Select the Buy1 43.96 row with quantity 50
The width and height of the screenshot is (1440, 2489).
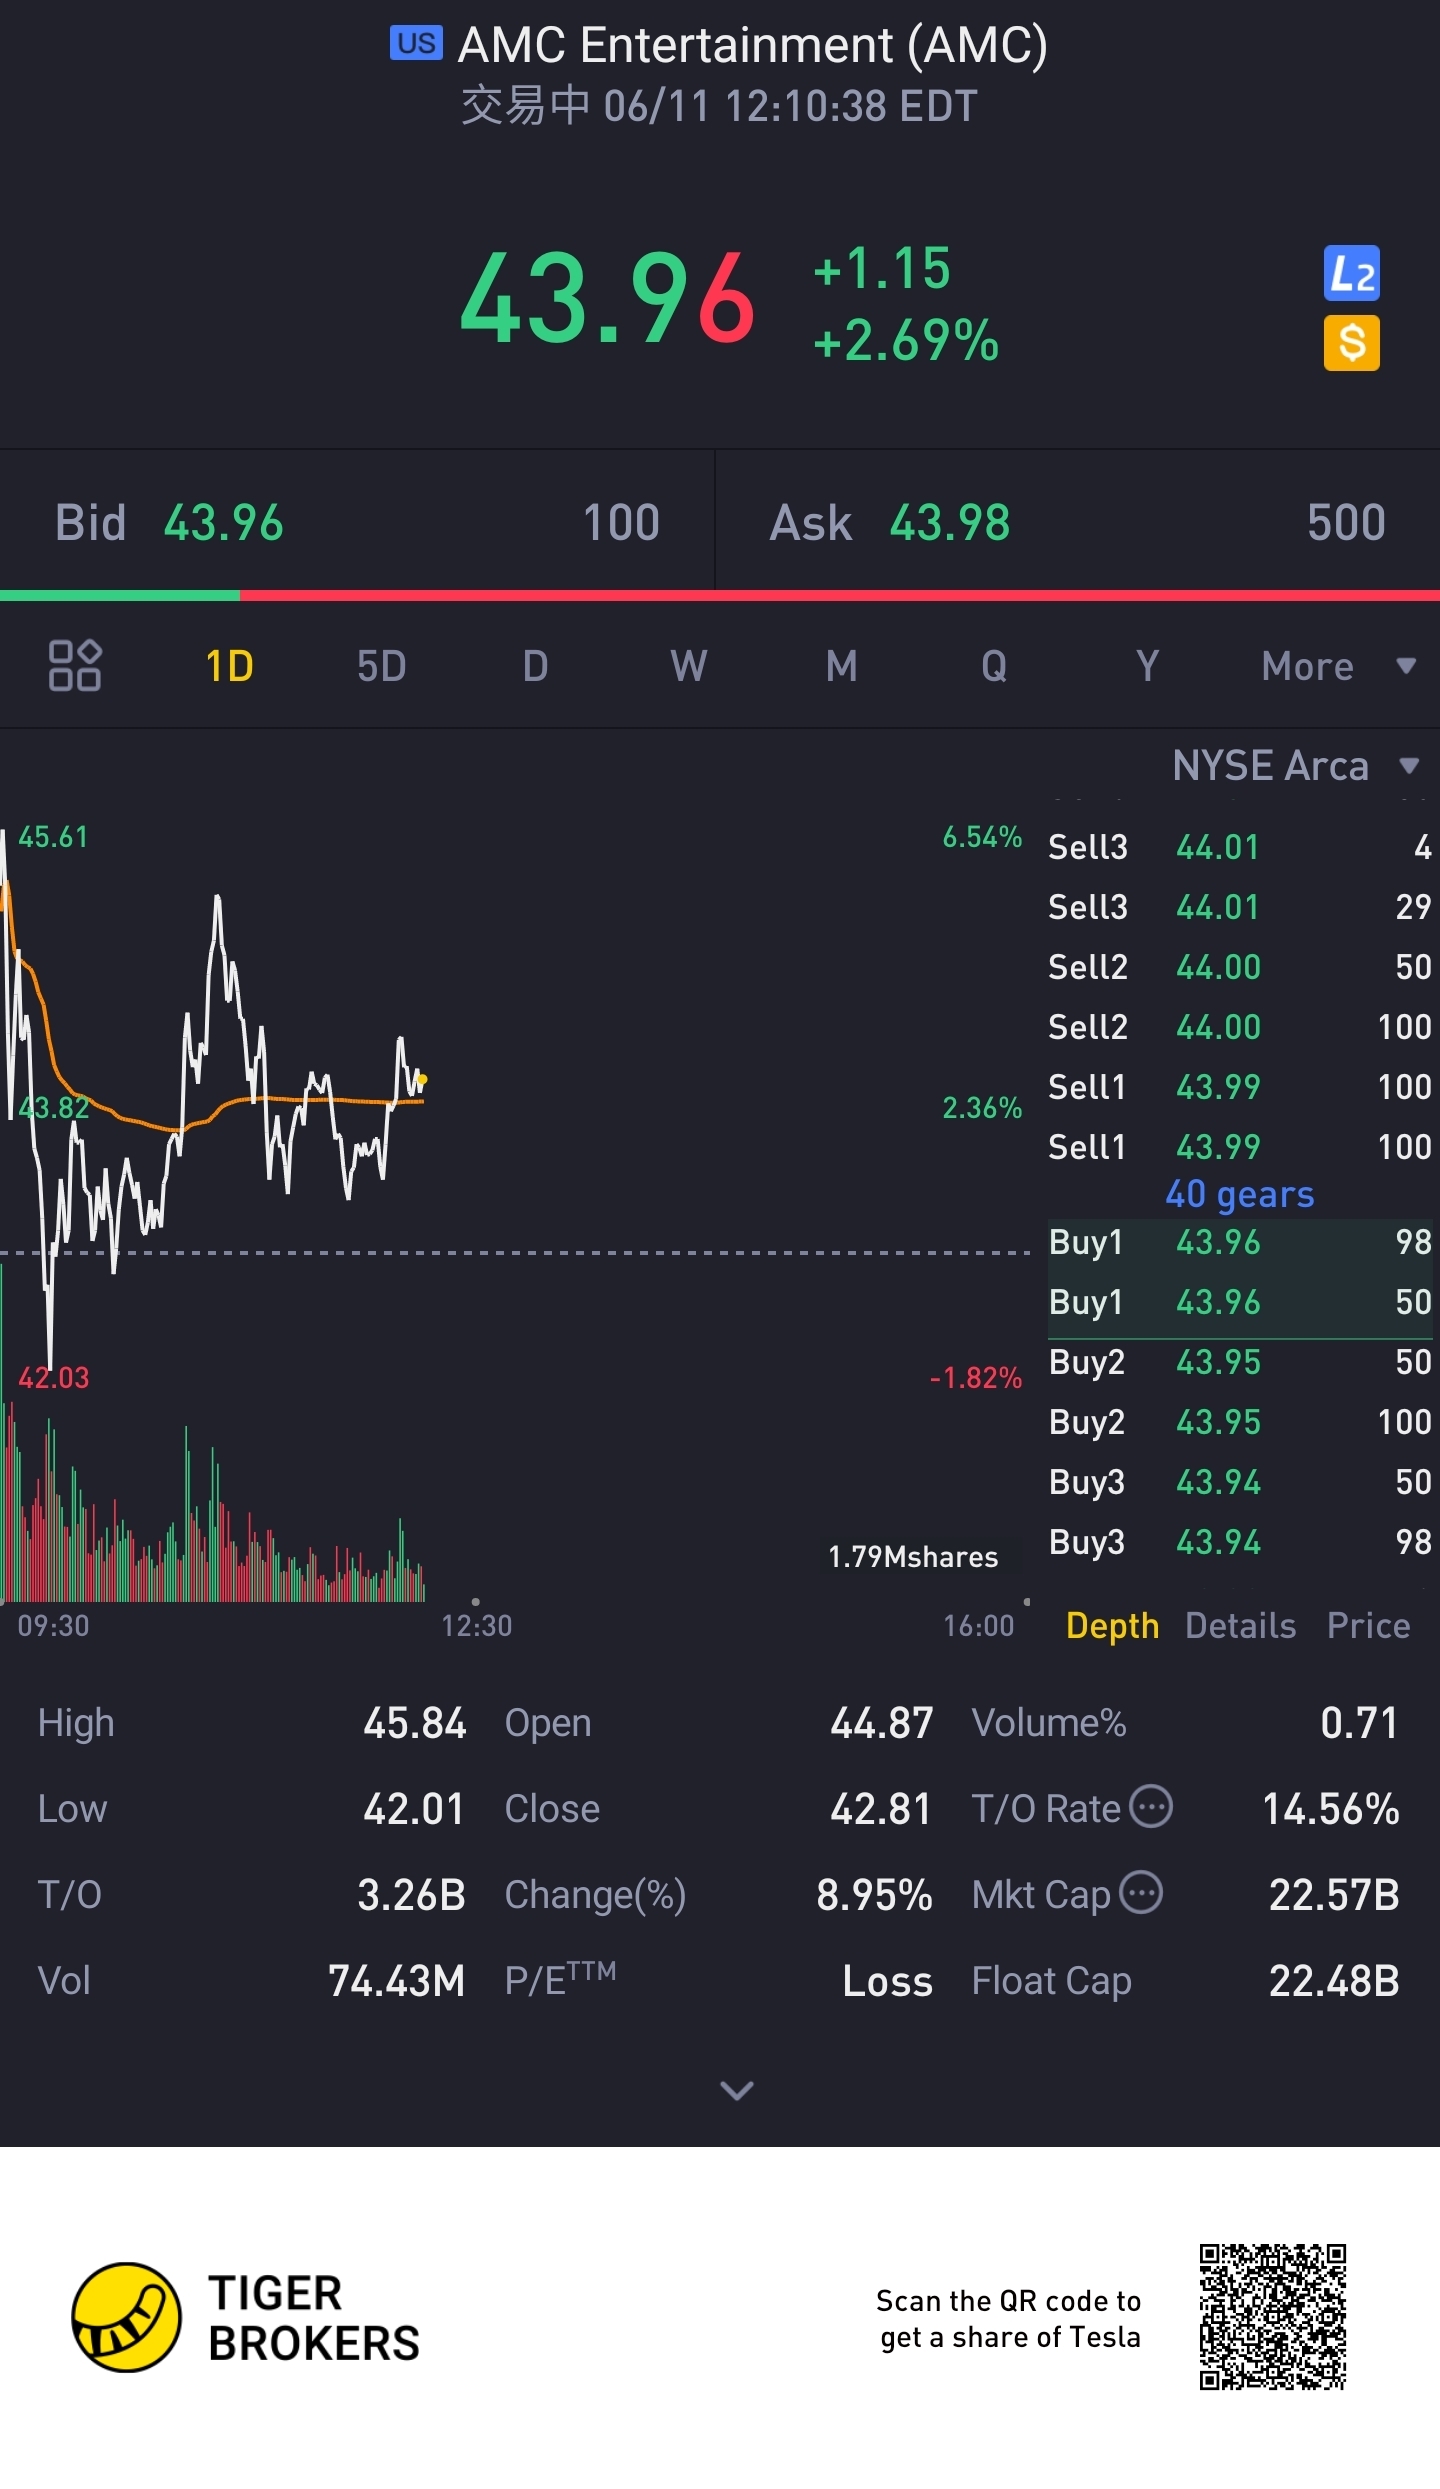(x=1240, y=1302)
